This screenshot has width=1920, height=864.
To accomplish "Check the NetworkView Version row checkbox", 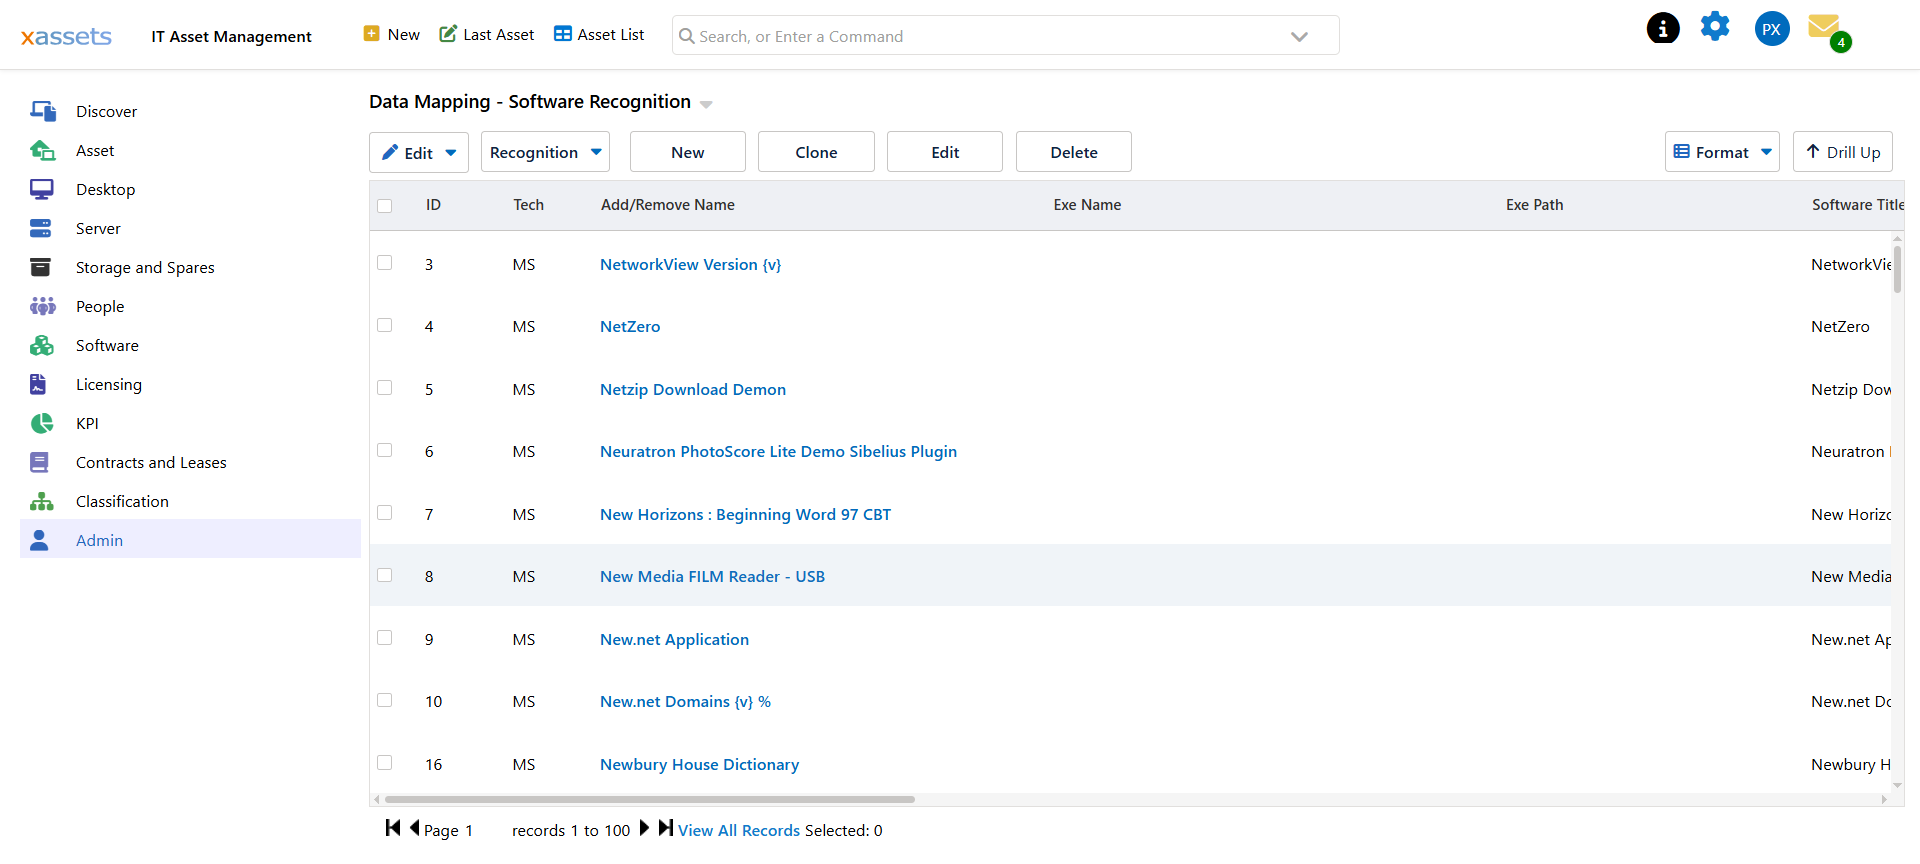I will [x=385, y=263].
